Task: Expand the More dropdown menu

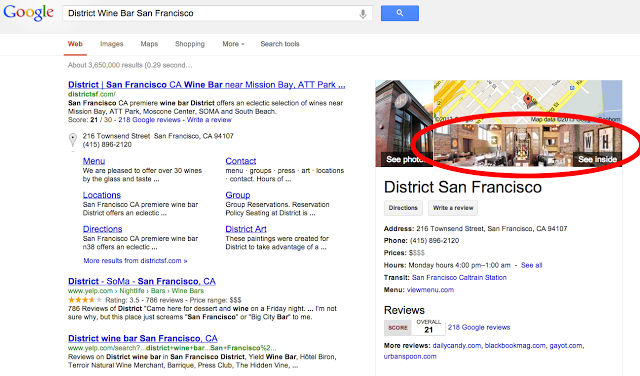Action: coord(233,44)
